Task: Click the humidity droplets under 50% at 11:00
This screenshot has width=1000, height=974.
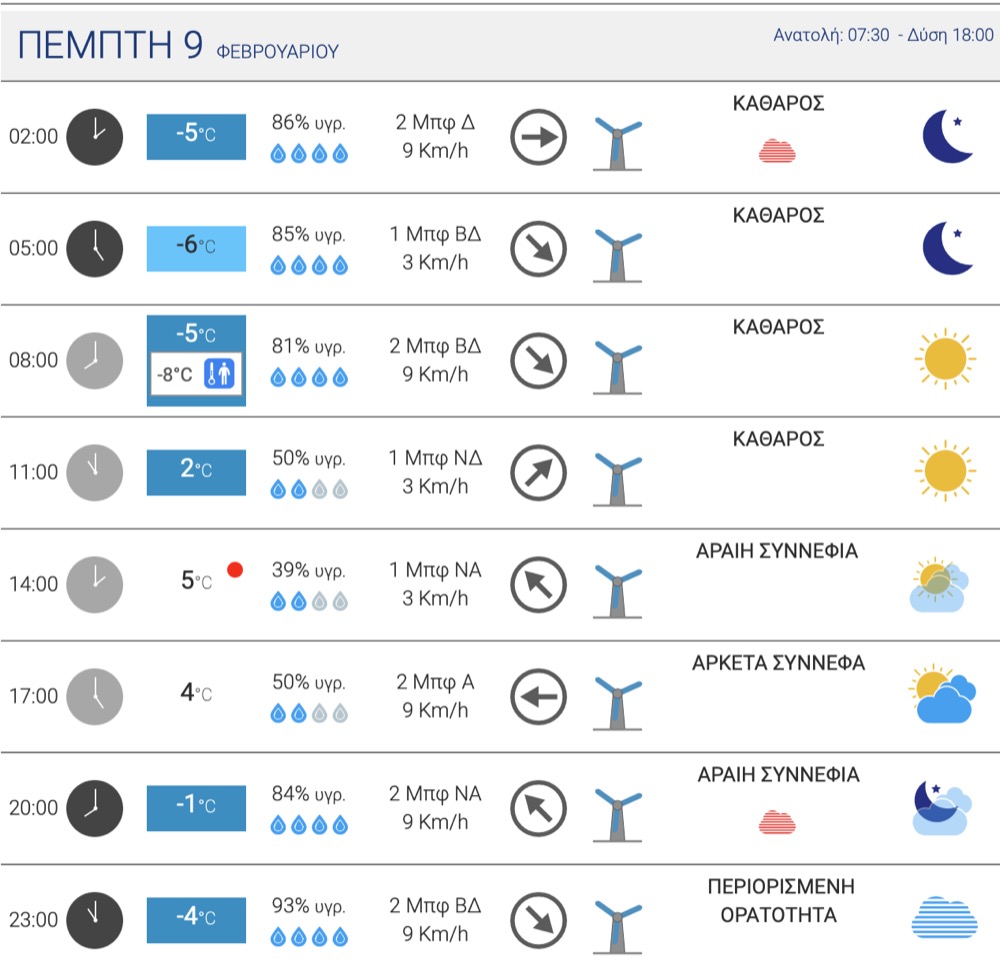Action: (x=309, y=490)
